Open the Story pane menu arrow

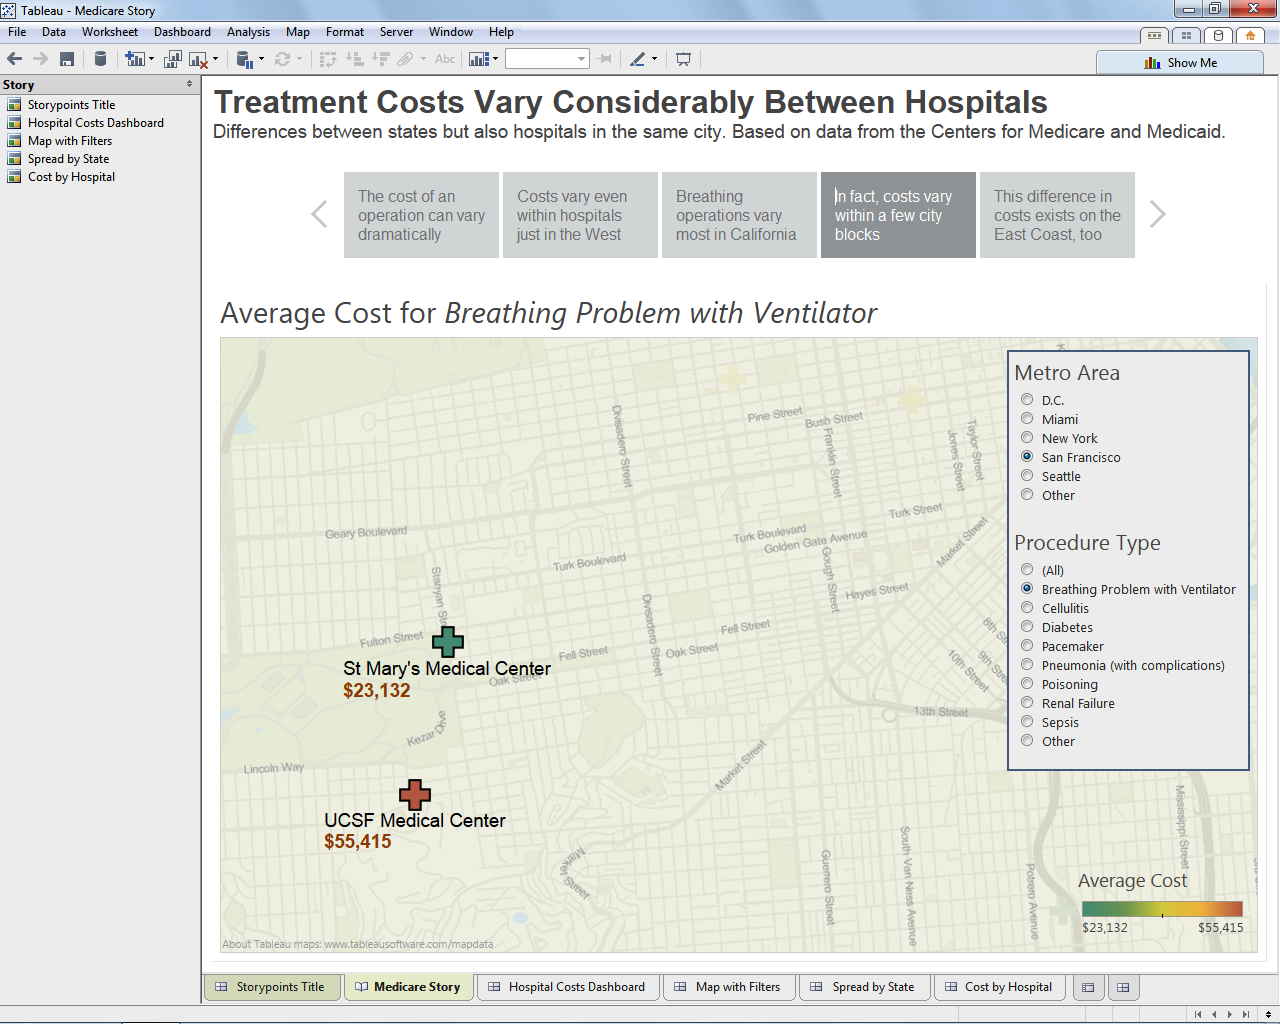tap(189, 84)
